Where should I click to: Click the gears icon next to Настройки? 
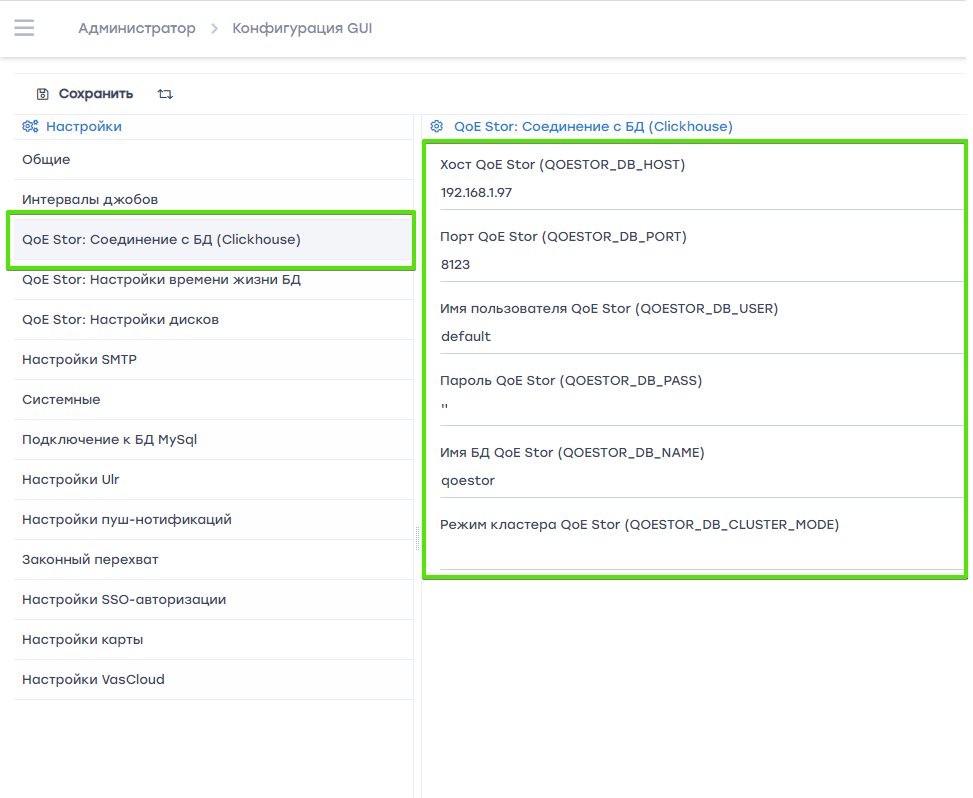point(30,127)
